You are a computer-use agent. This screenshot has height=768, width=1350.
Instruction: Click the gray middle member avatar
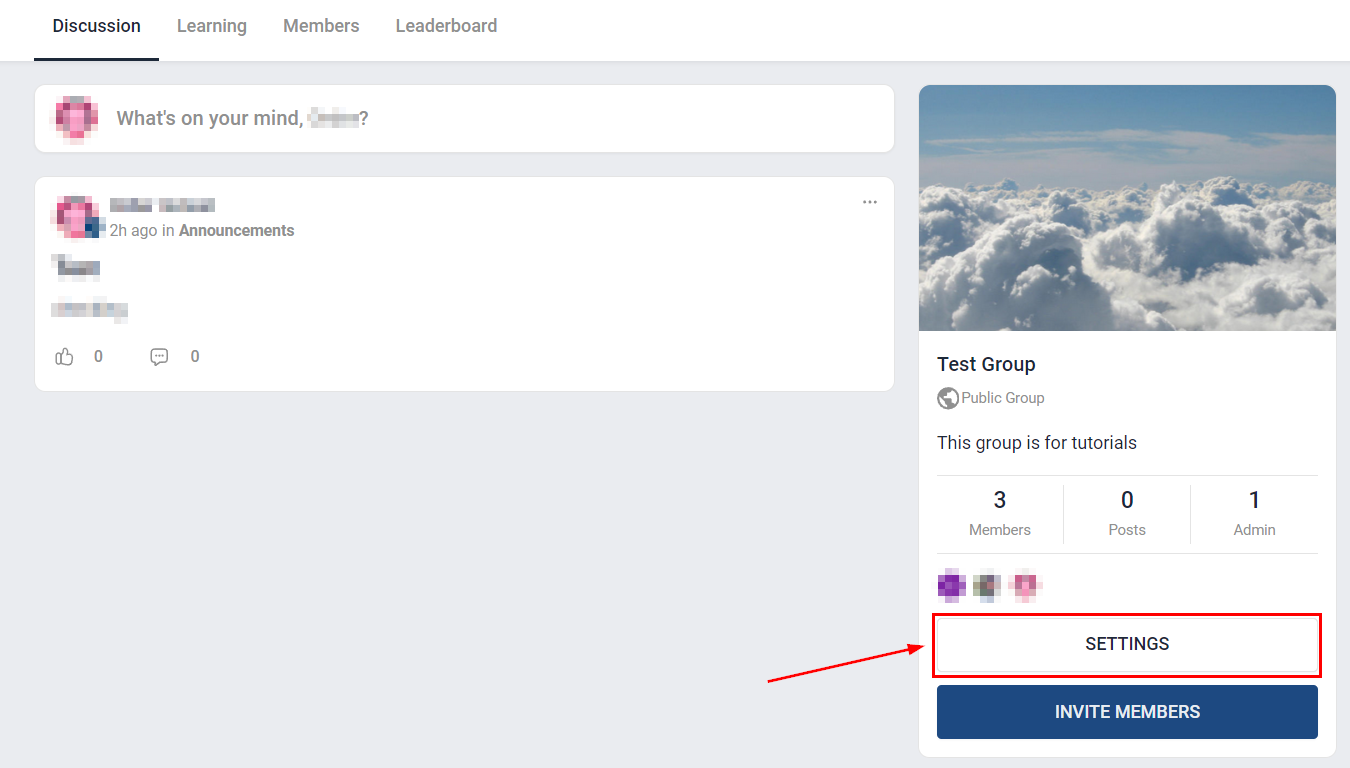tap(987, 586)
